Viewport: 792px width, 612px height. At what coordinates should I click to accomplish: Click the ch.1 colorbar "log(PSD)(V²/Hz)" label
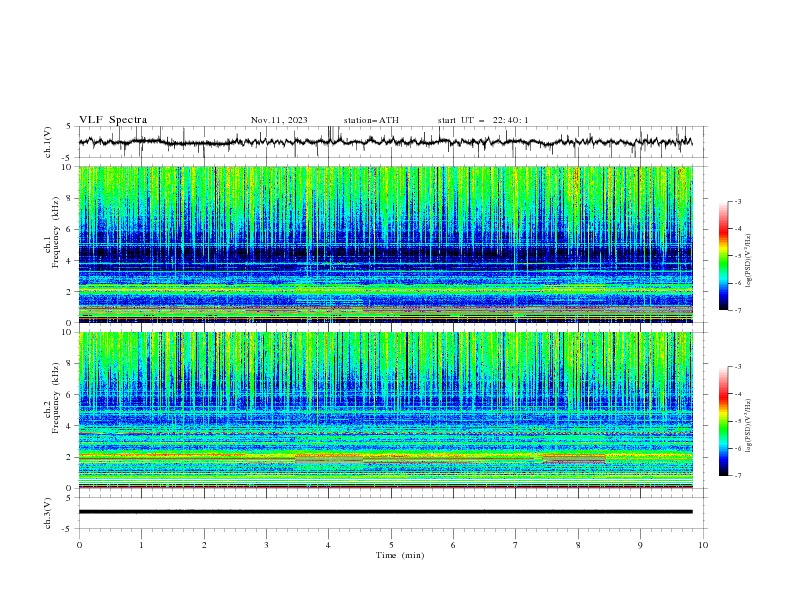coord(748,261)
